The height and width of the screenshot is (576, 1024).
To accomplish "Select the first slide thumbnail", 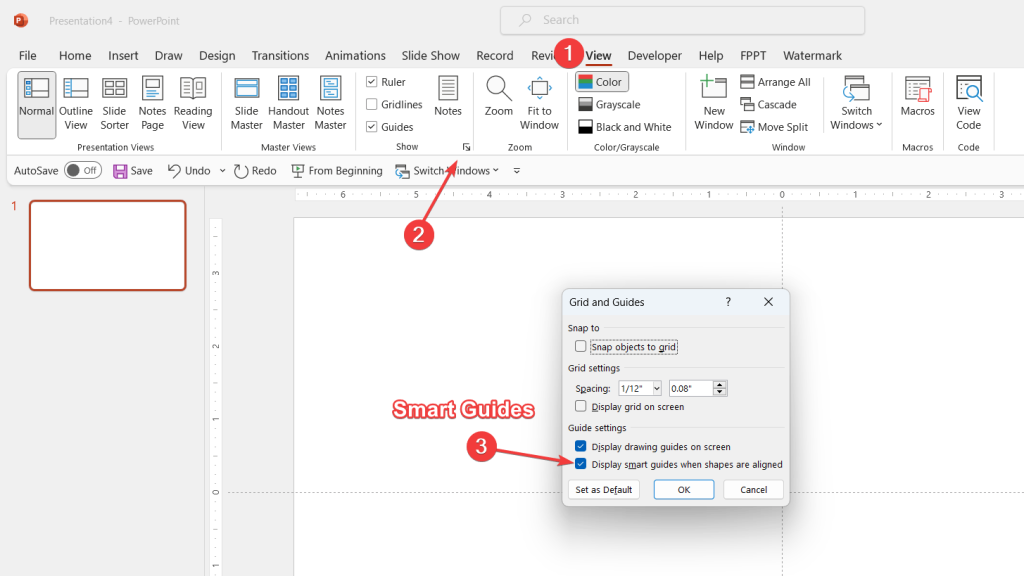I will (107, 245).
